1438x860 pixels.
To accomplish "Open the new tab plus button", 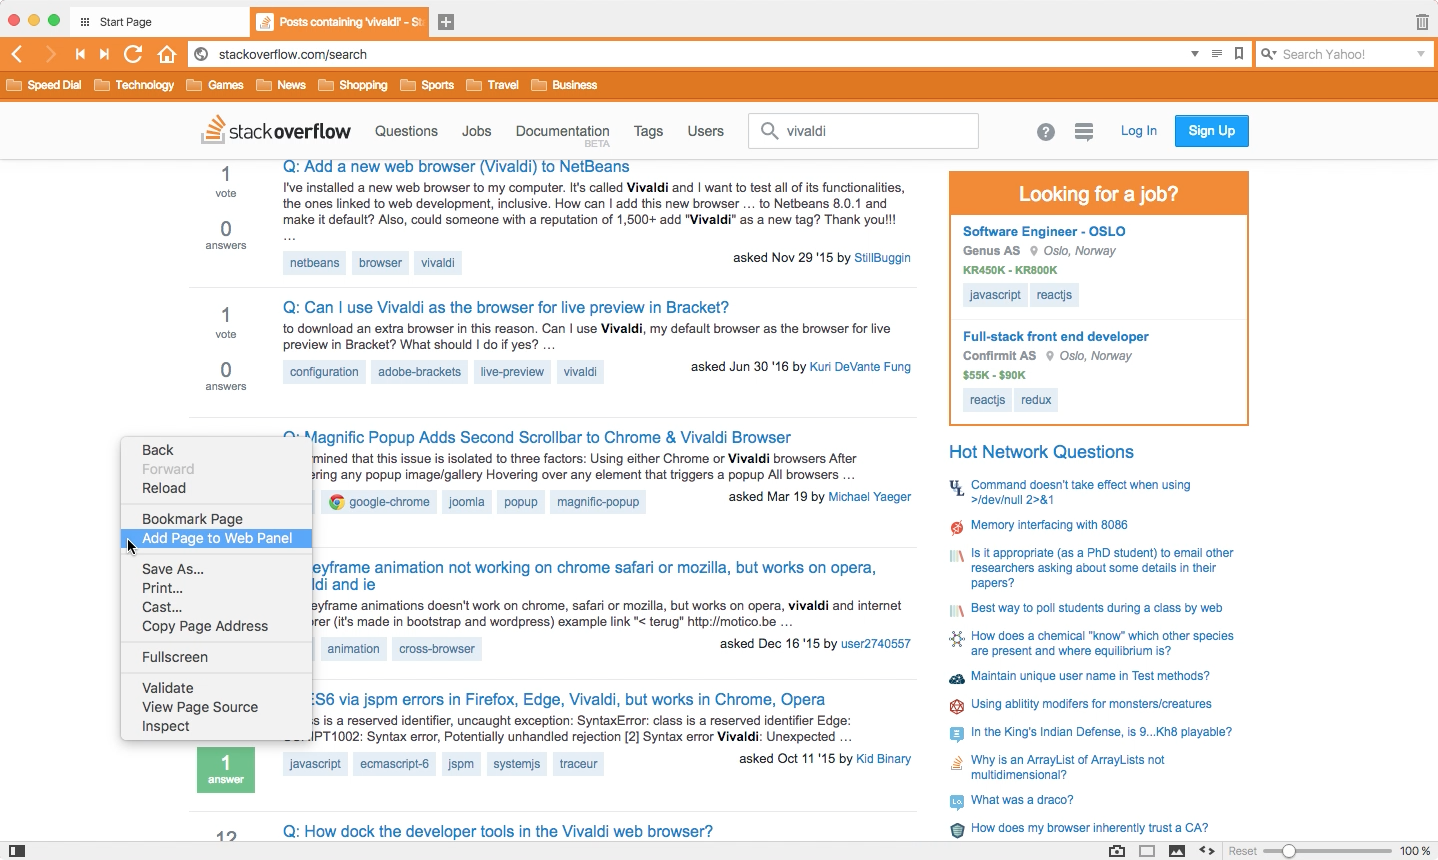I will point(446,22).
